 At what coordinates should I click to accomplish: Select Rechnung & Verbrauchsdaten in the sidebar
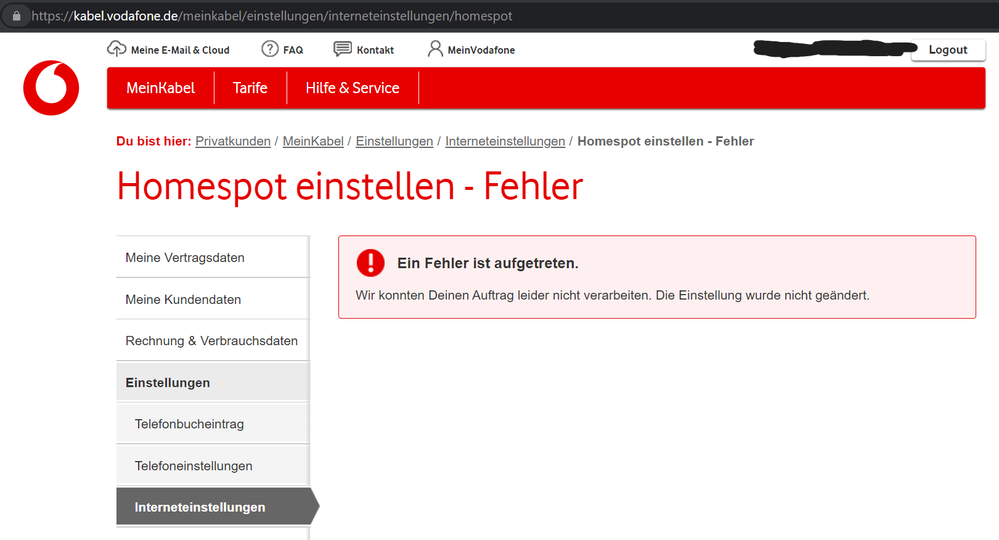(x=213, y=341)
